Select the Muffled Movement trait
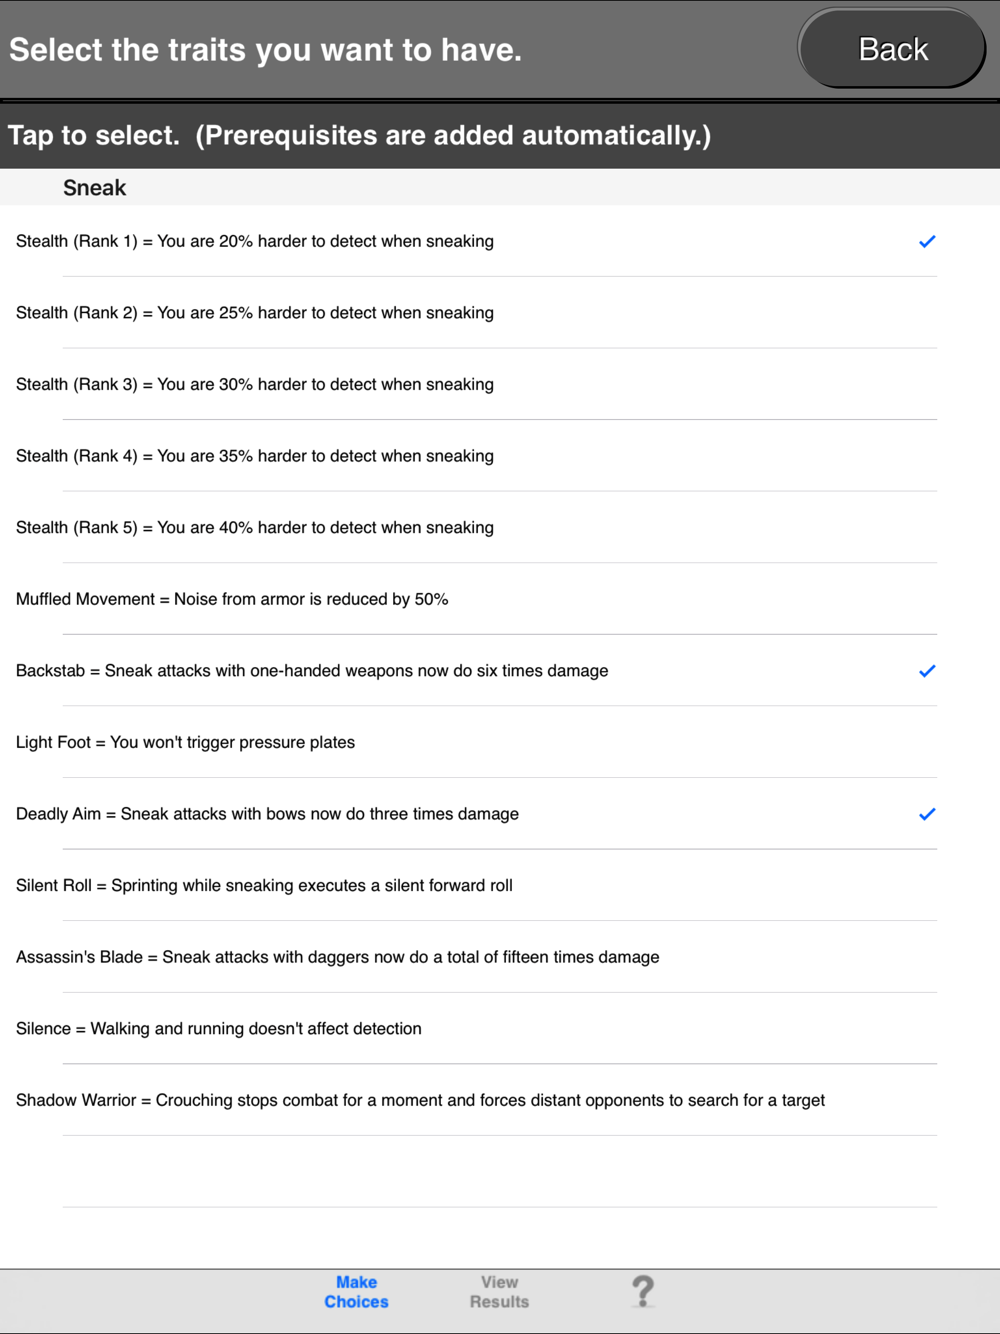 click(500, 599)
